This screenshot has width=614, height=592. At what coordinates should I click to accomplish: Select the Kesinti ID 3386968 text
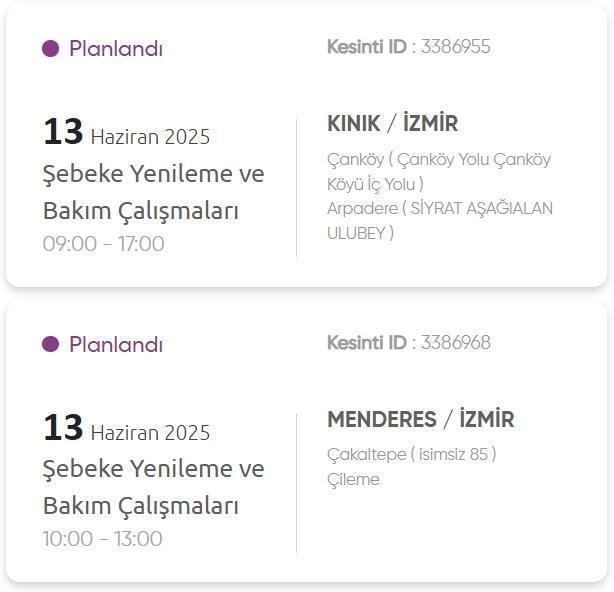point(409,342)
